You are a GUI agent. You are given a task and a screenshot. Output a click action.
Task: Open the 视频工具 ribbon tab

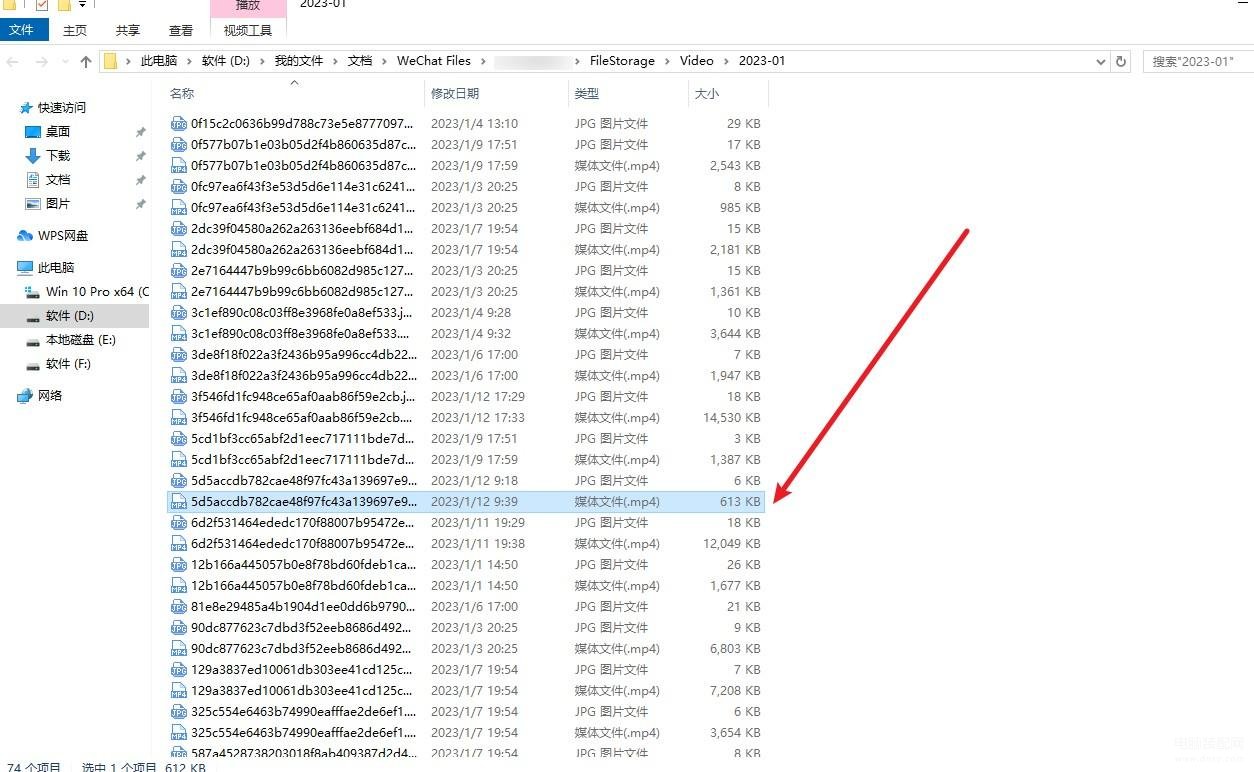coord(247,31)
